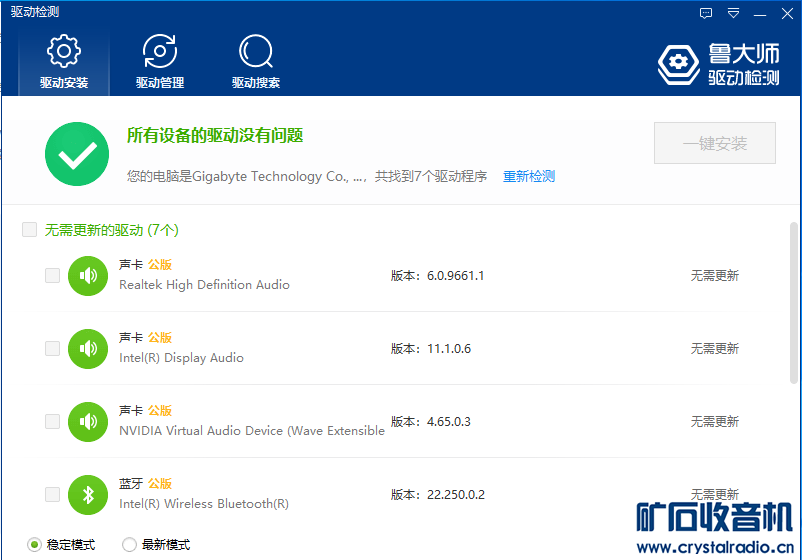Open the 驱动安装 gear tab
The width and height of the screenshot is (802, 560).
coord(64,62)
